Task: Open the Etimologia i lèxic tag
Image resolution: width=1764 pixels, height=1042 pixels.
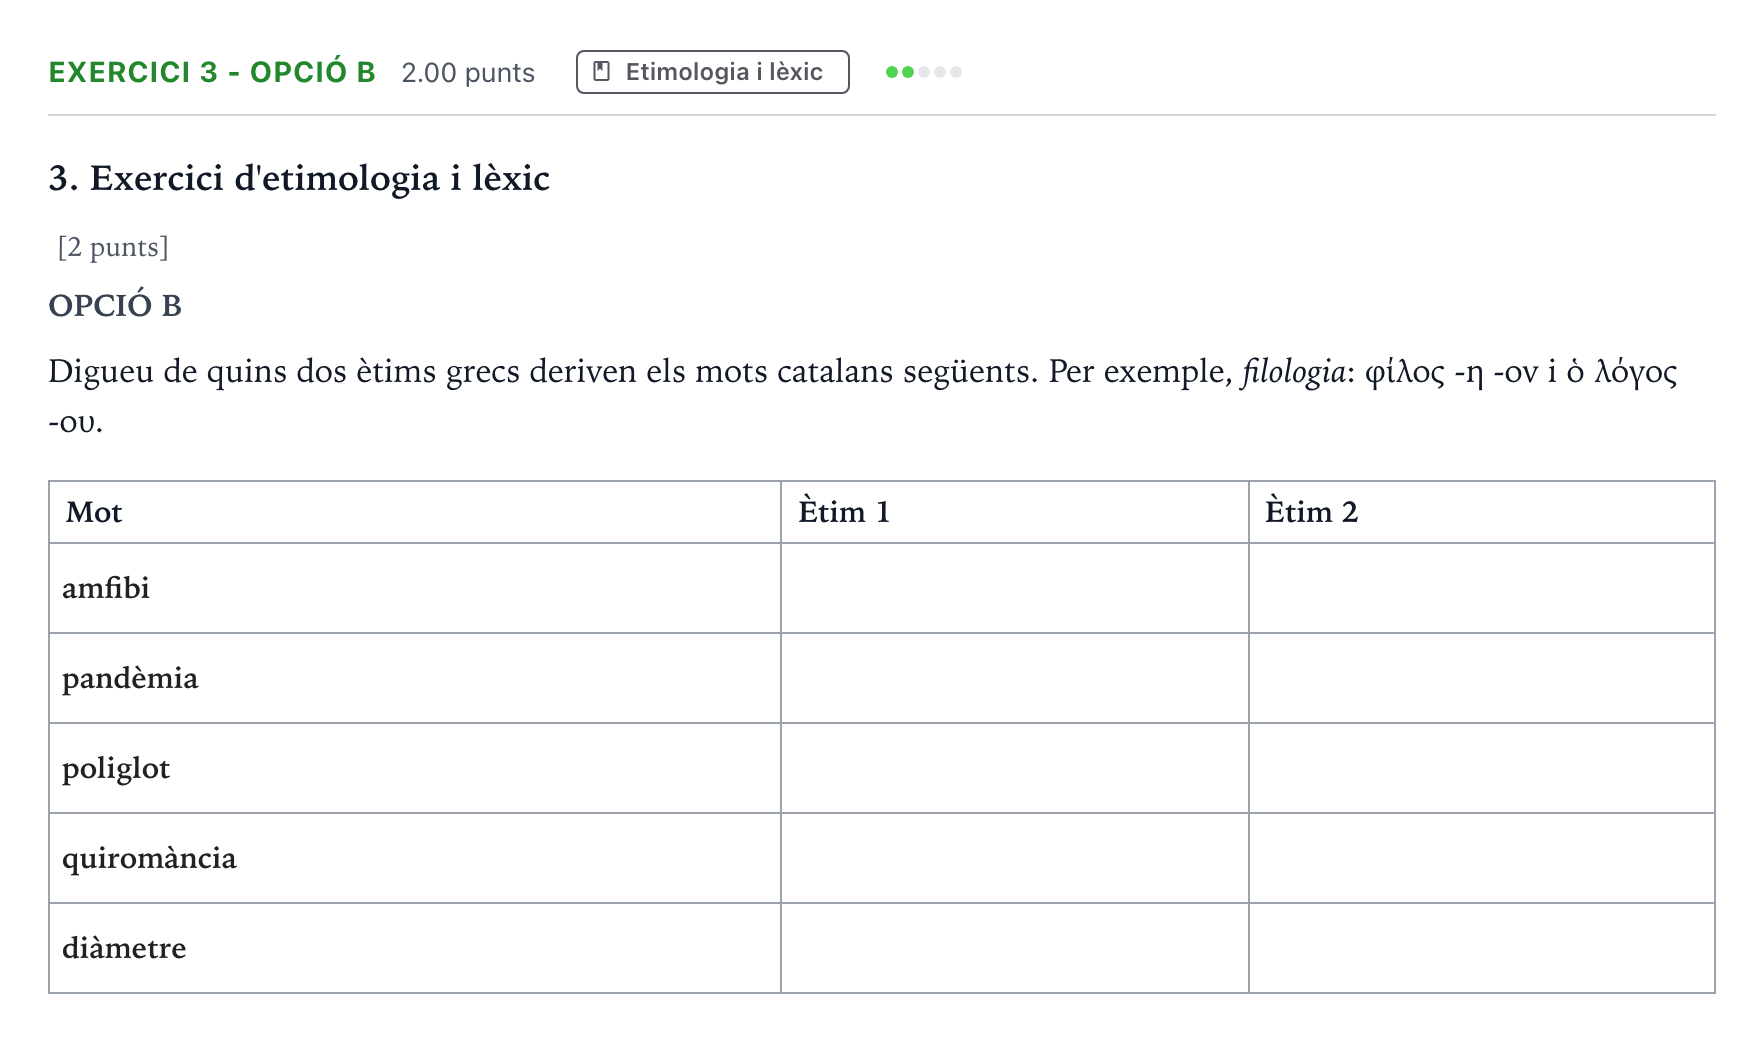Action: 713,72
